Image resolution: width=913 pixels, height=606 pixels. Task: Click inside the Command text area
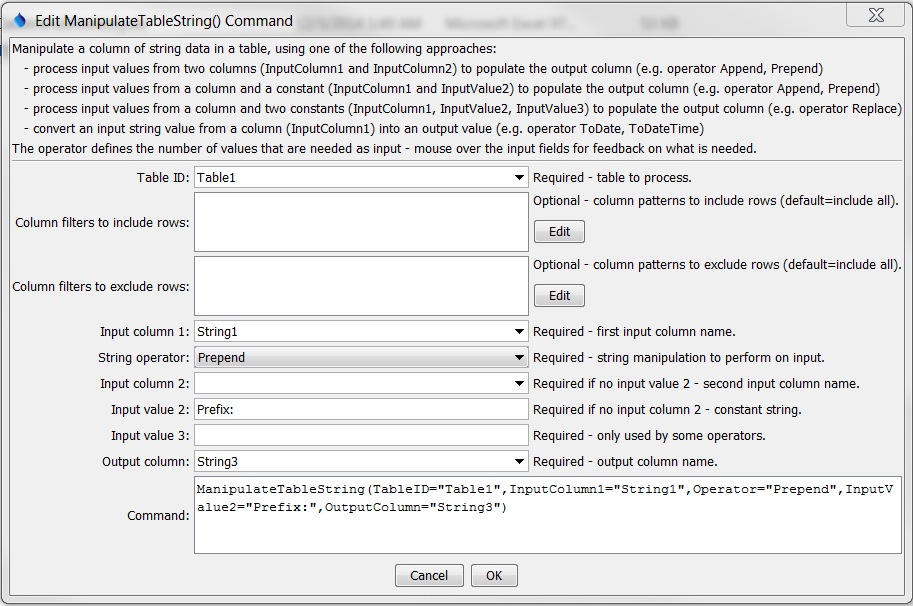[547, 515]
